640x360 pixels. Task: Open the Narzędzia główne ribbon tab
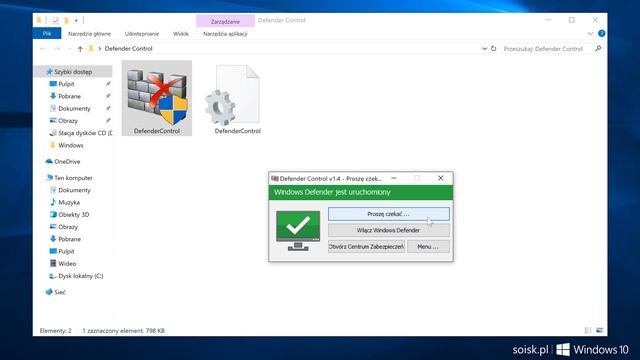tap(89, 34)
